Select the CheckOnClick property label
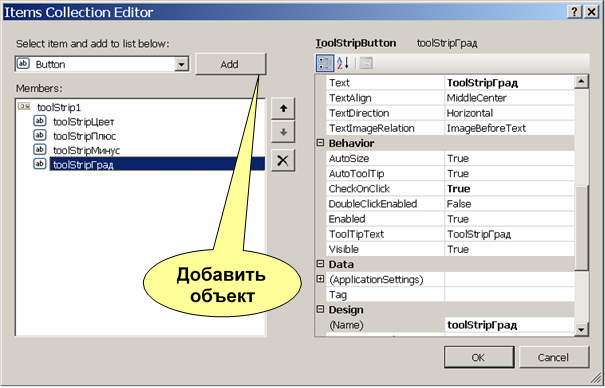This screenshot has height=388, width=605. 359,189
